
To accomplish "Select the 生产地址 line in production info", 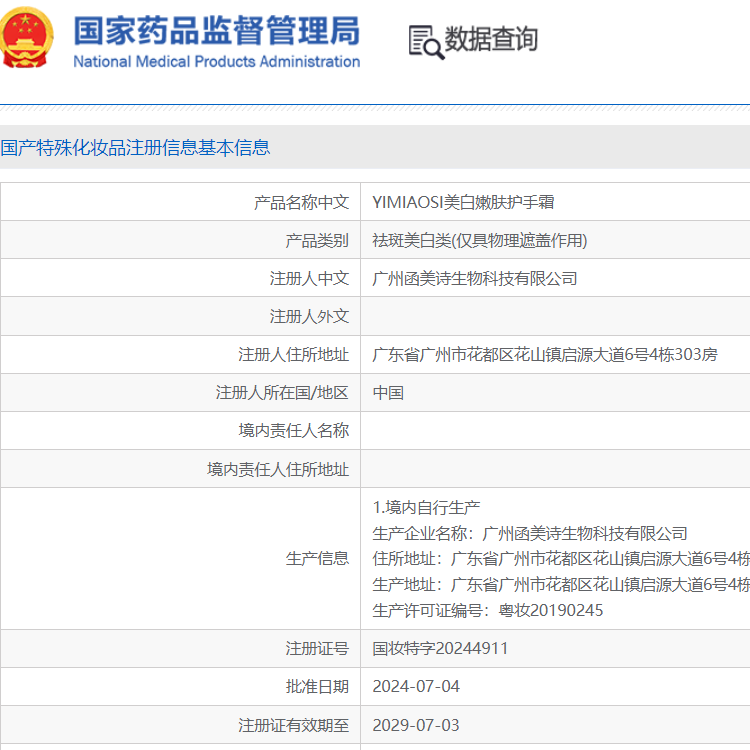I will click(x=561, y=585).
